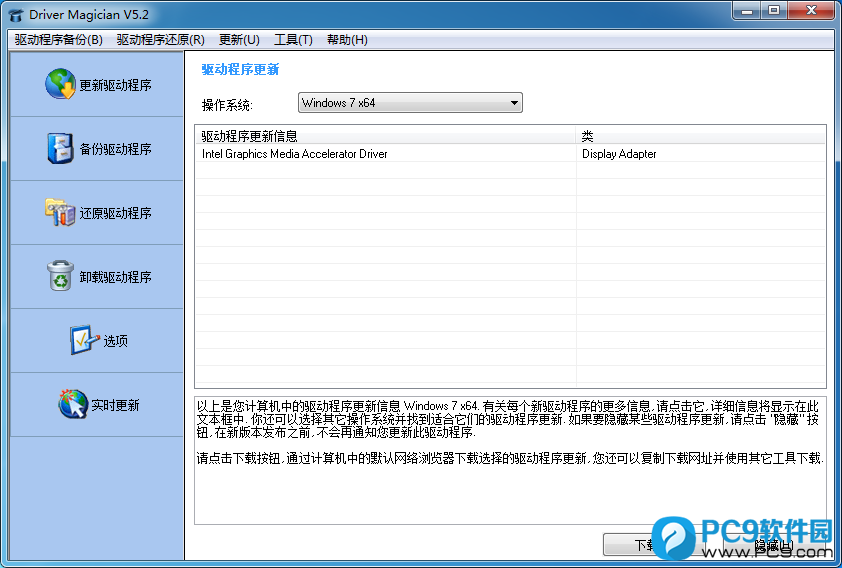Click the 实时更新 sidebar label

(x=115, y=405)
